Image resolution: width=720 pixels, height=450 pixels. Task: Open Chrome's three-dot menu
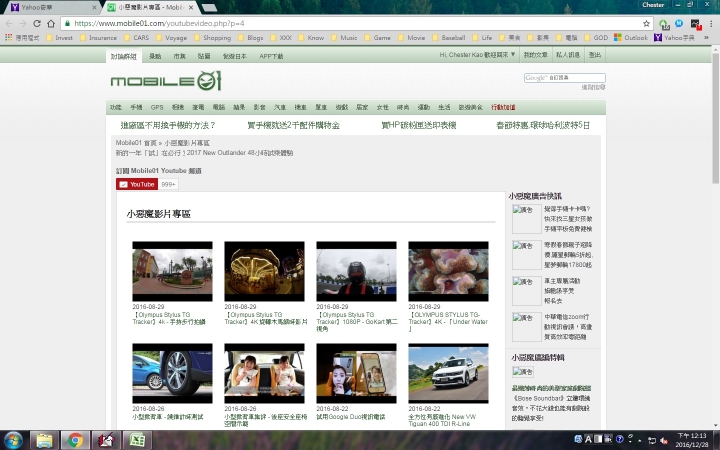coord(712,23)
